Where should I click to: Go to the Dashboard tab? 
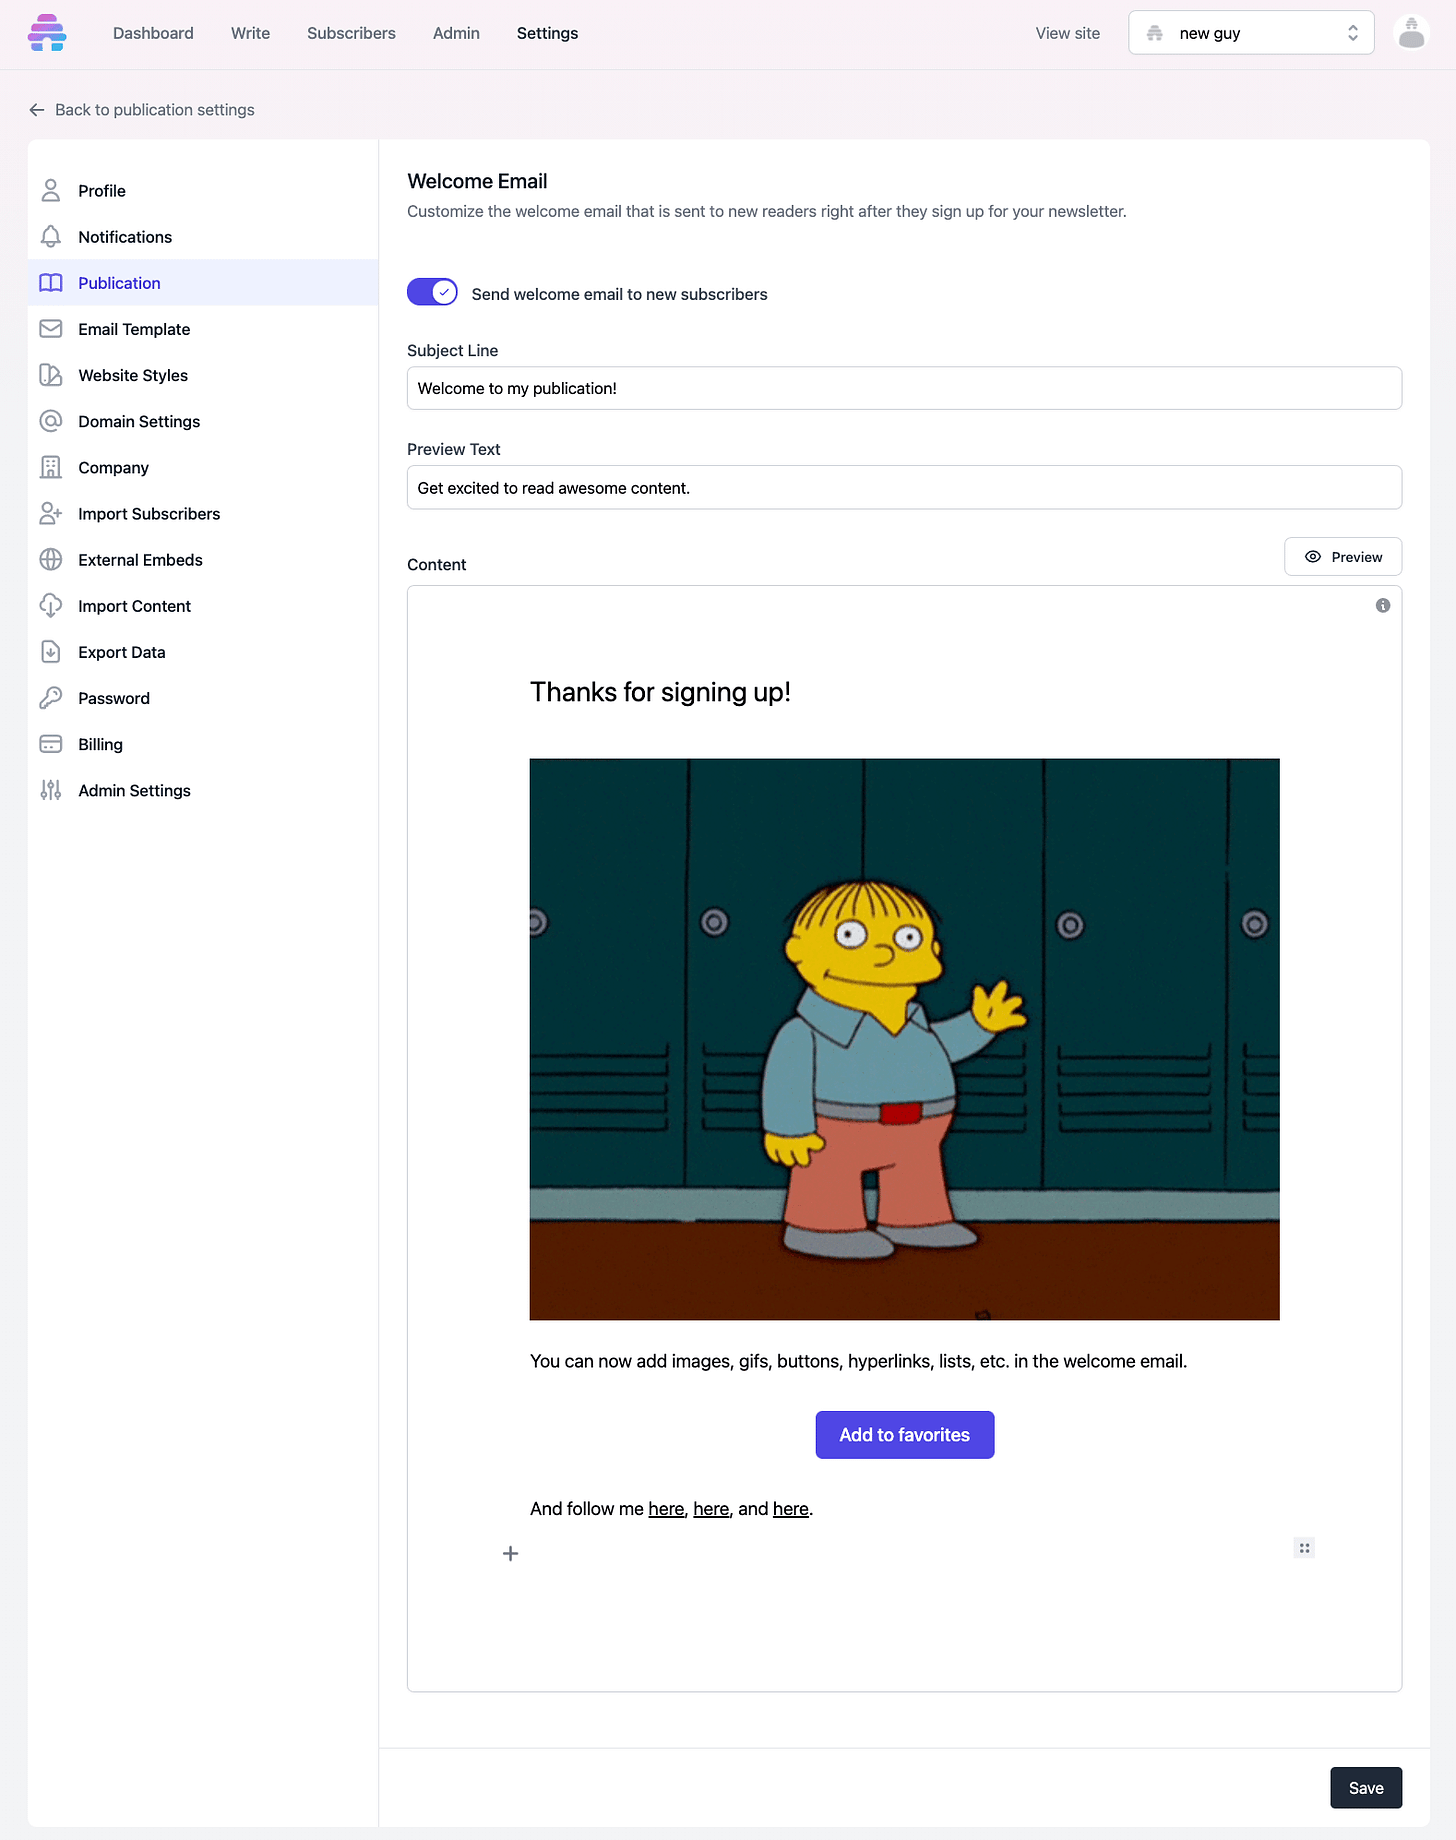tap(153, 33)
